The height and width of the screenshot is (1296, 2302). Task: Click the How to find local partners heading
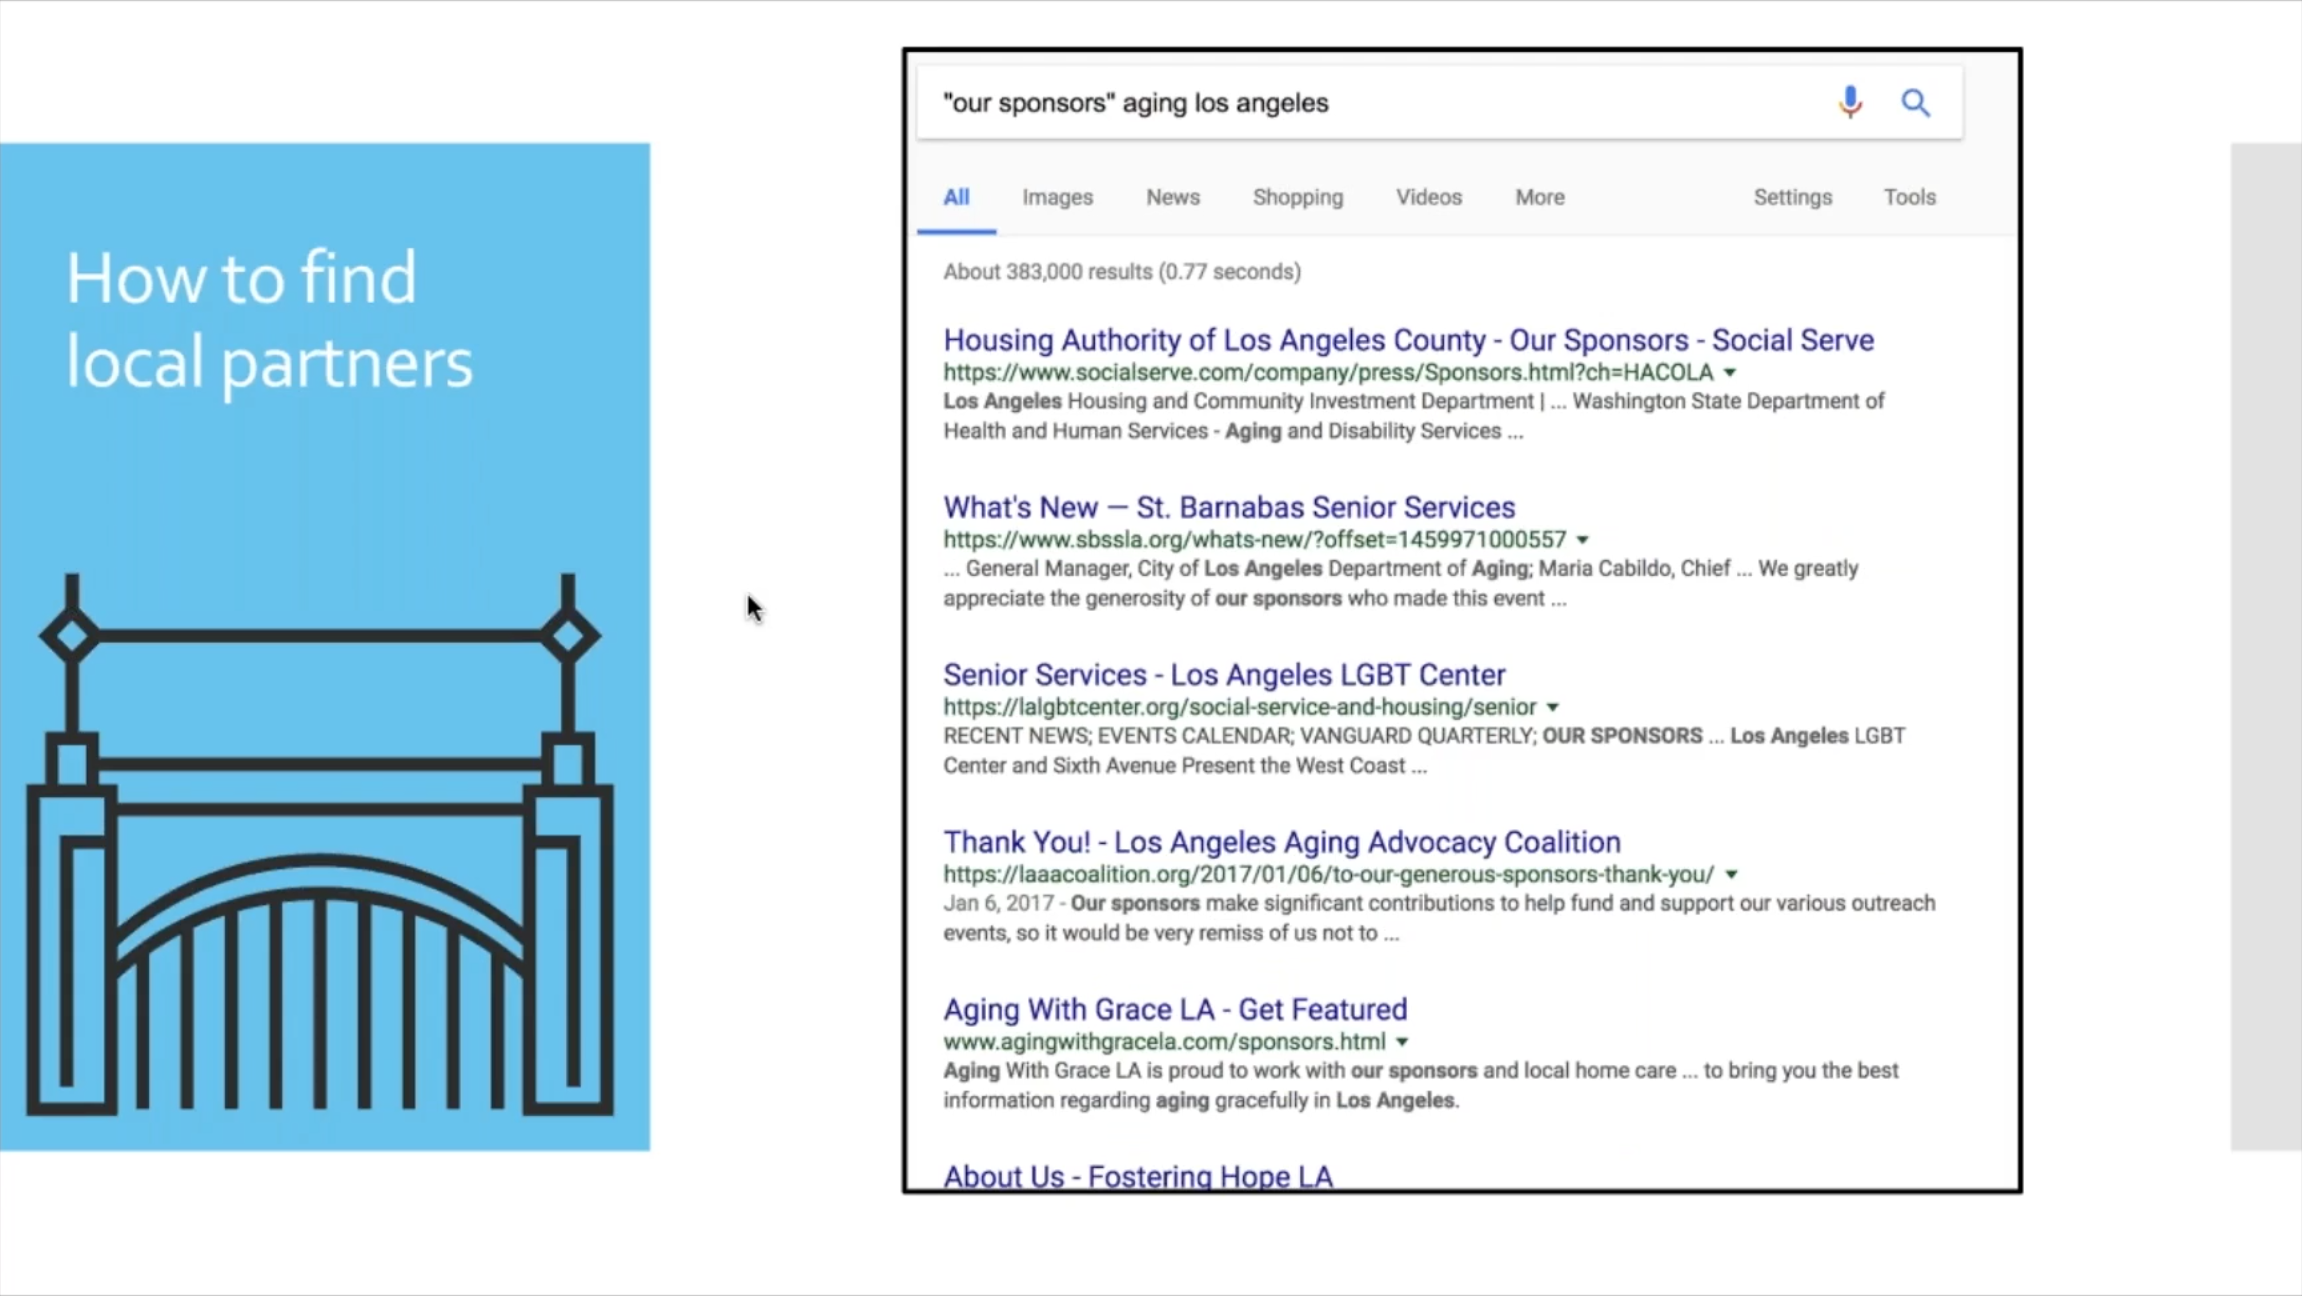269,320
